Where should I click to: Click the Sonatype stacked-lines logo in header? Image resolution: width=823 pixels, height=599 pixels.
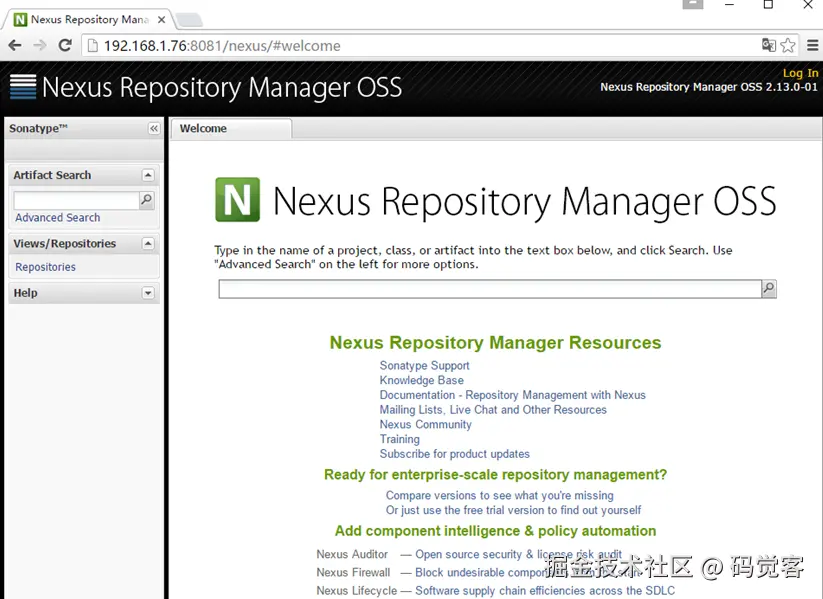pyautogui.click(x=23, y=87)
